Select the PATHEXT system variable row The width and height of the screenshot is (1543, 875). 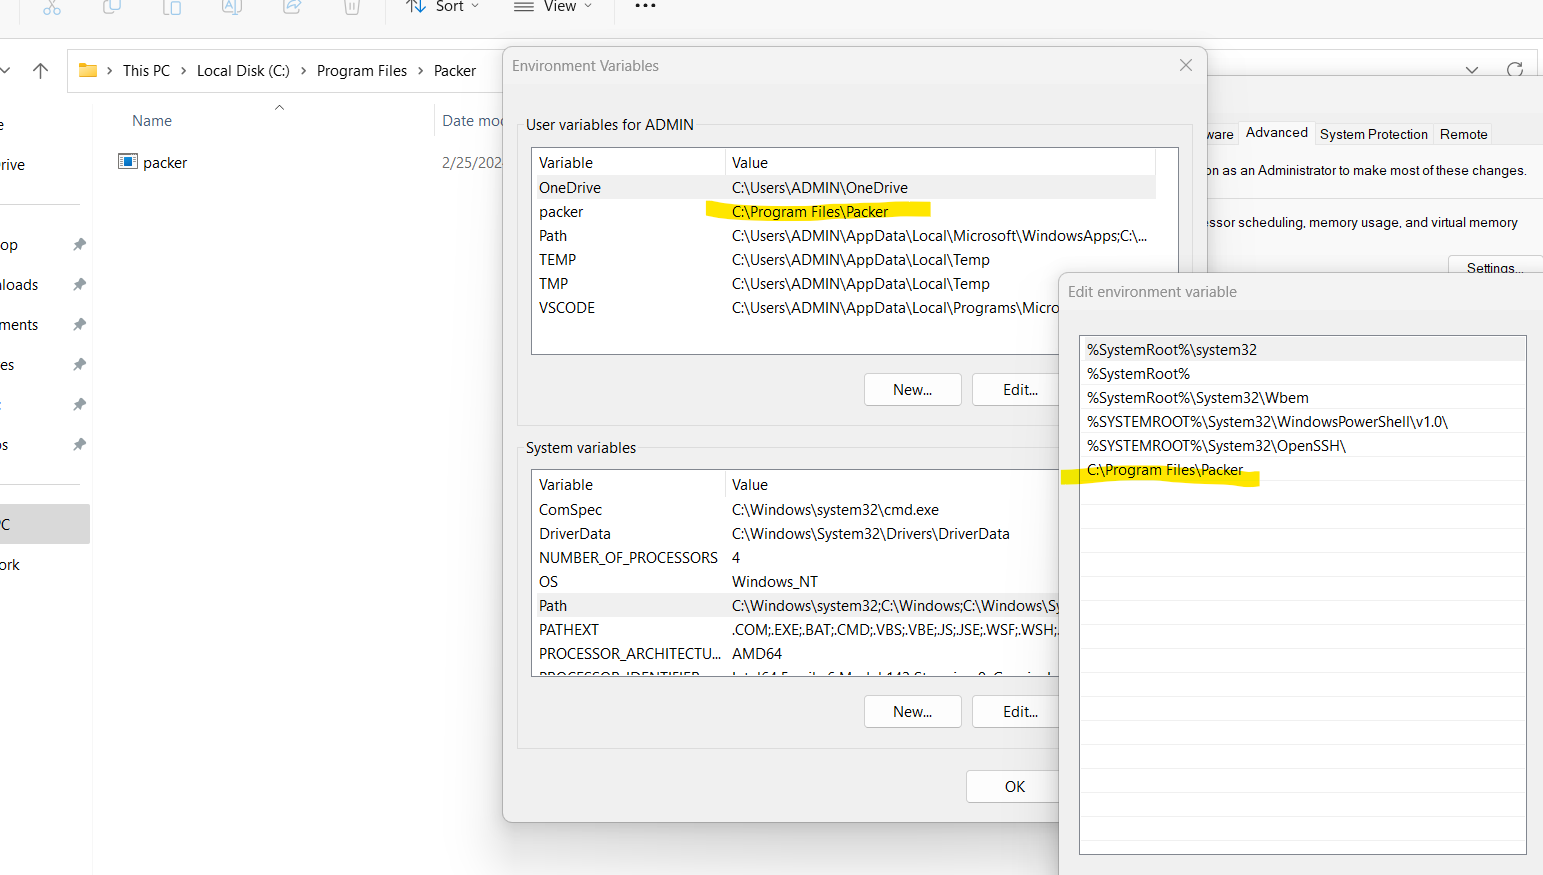click(x=796, y=629)
